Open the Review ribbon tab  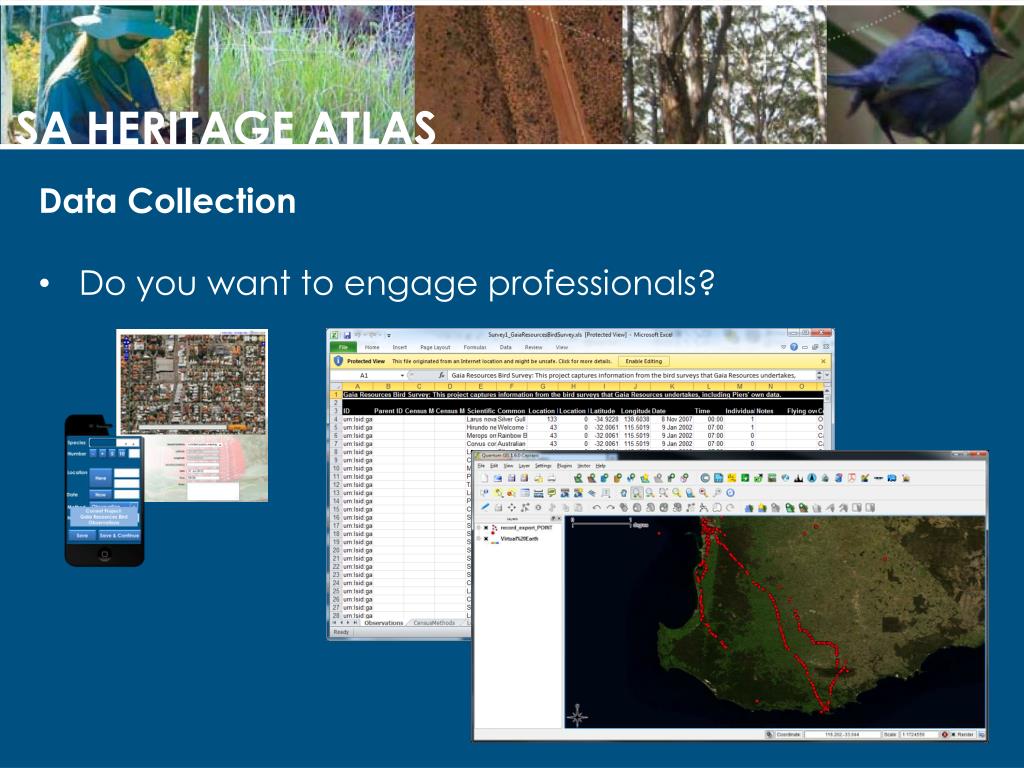point(533,347)
